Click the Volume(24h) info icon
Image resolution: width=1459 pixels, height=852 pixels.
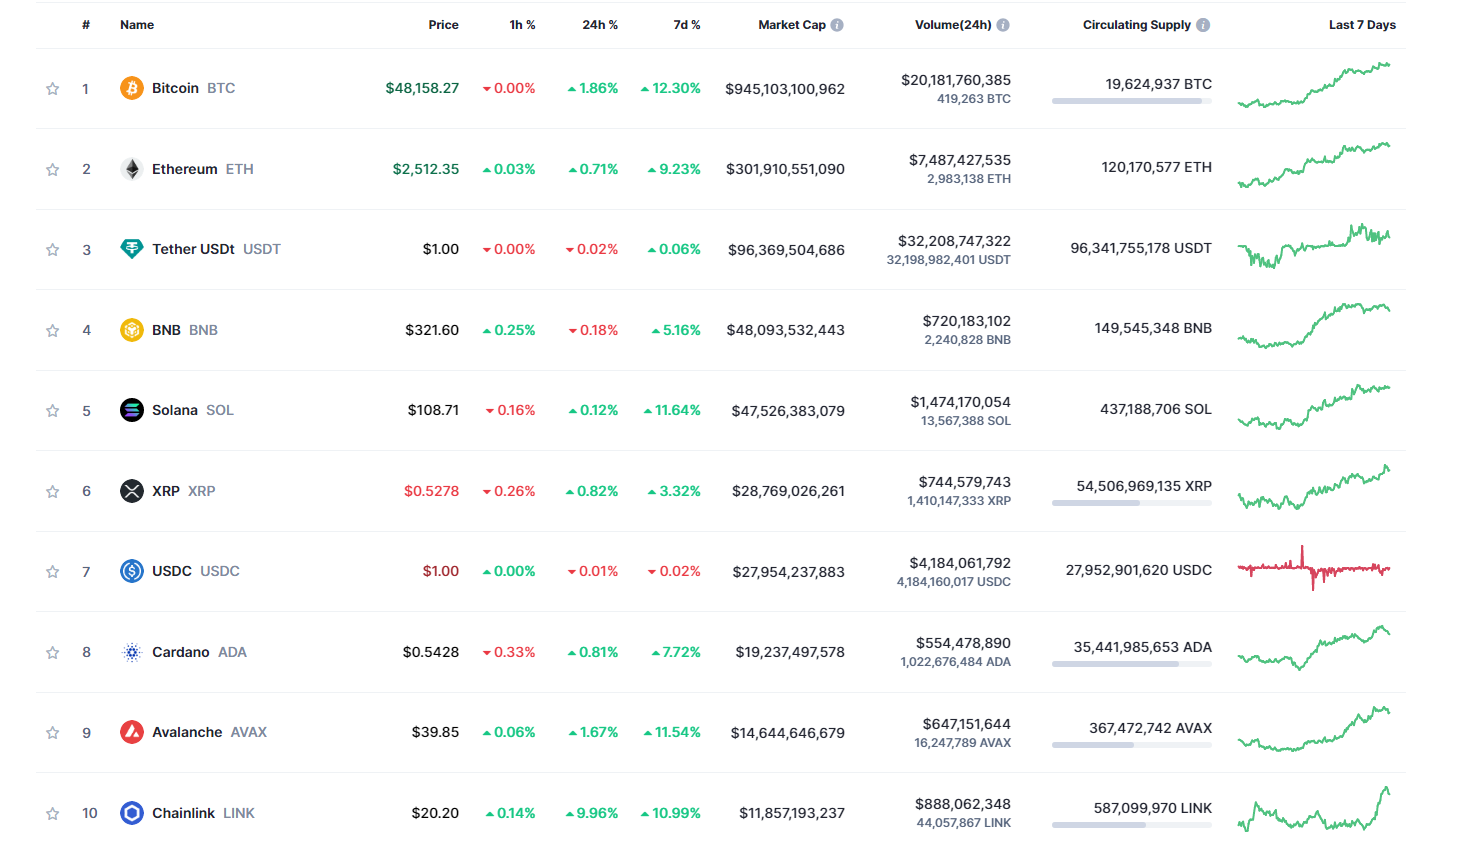1003,25
